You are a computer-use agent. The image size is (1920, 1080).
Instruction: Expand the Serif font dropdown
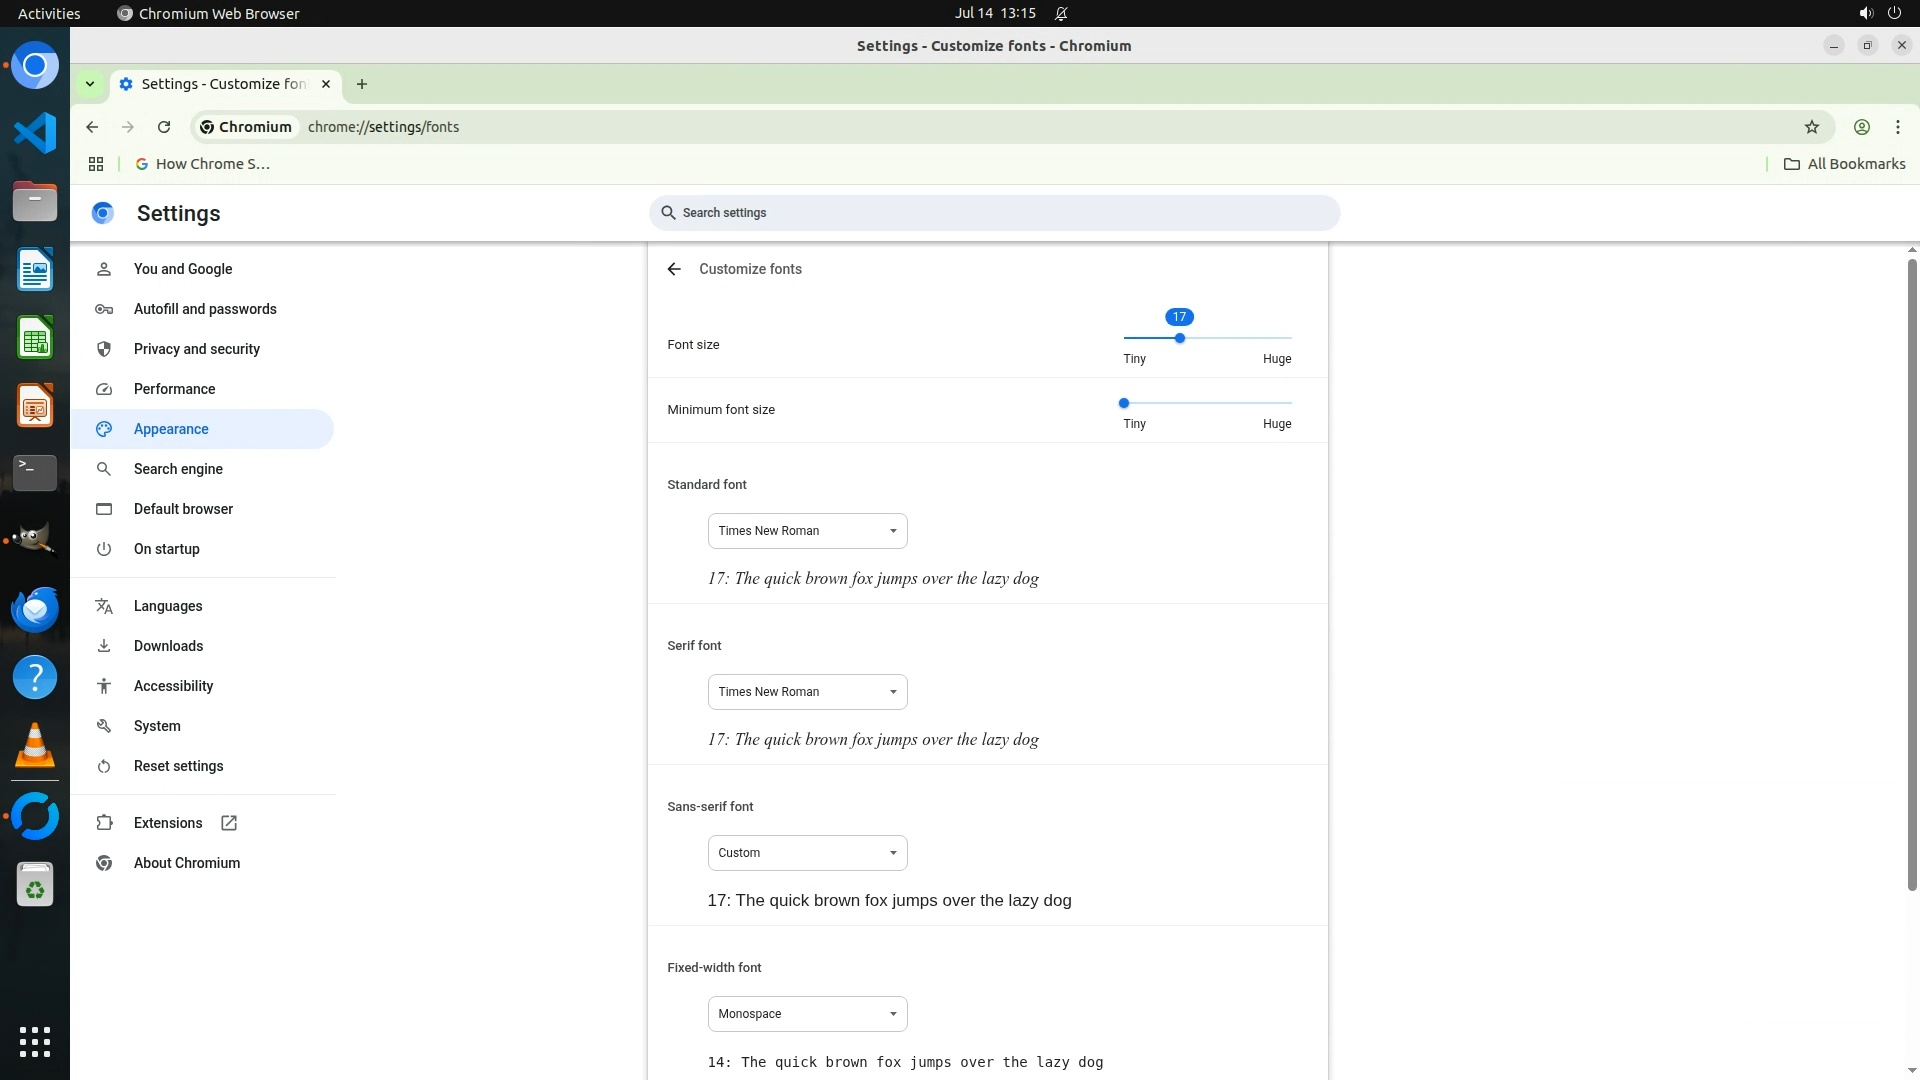coord(807,692)
